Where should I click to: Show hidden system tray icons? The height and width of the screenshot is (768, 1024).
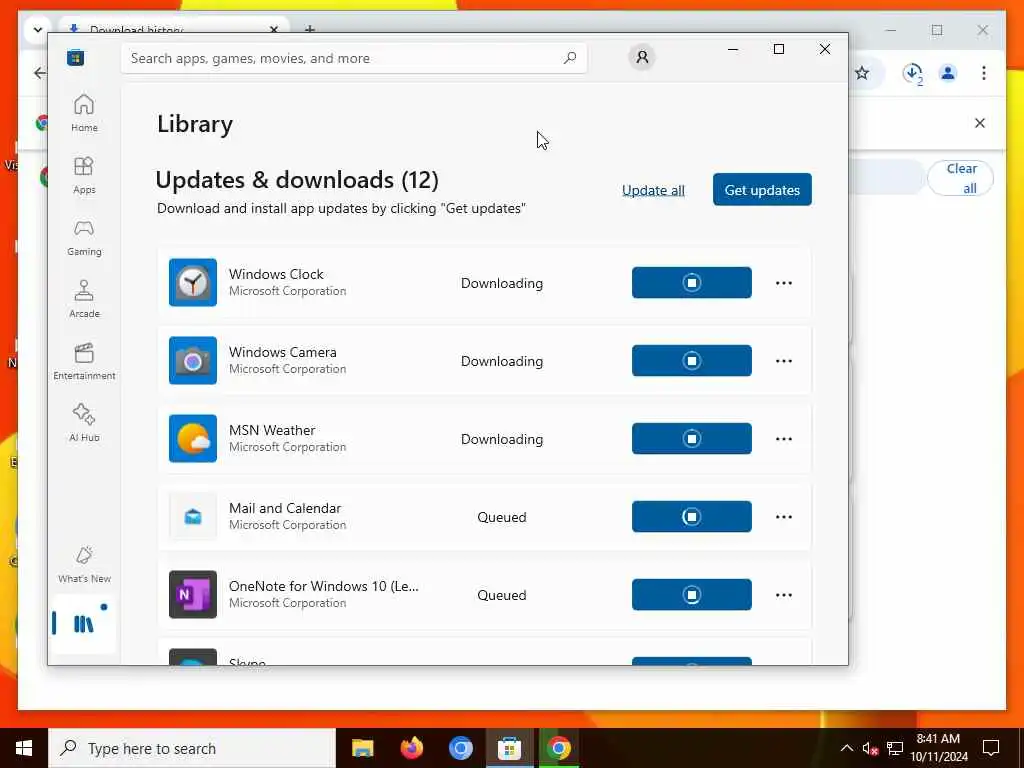coord(846,748)
